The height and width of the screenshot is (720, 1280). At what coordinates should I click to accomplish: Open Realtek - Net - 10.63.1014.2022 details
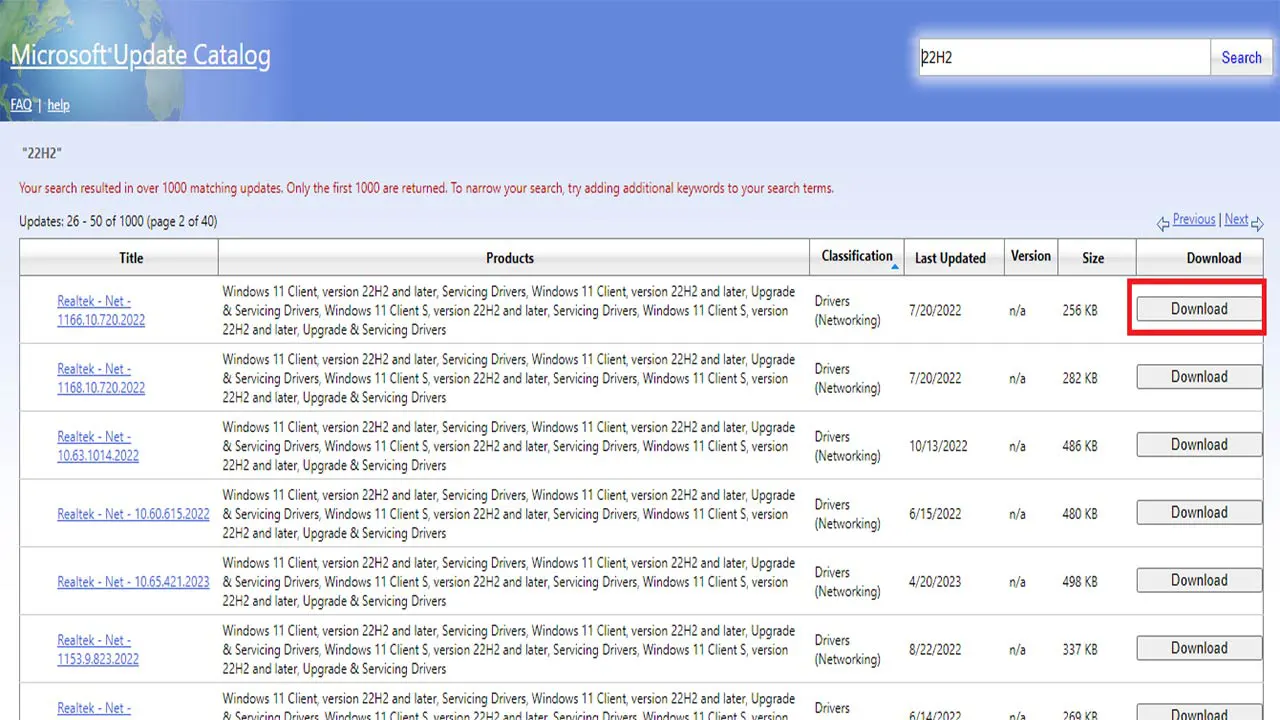pos(98,446)
